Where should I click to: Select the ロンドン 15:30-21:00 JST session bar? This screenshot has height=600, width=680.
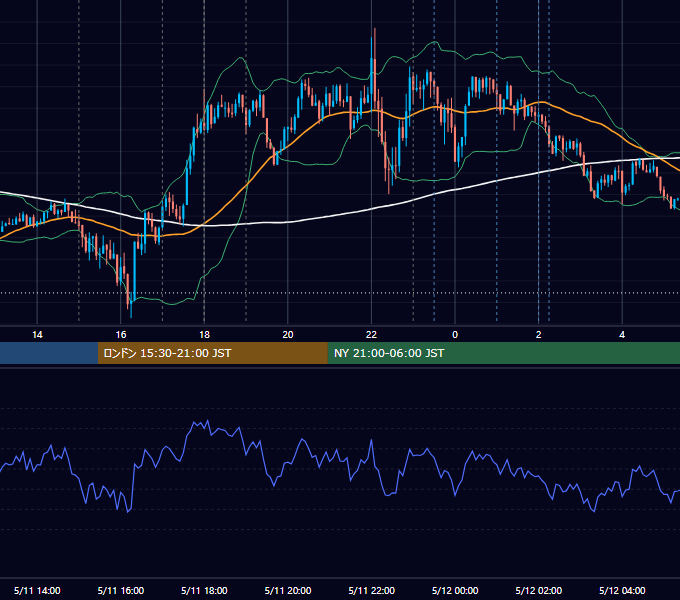click(212, 353)
